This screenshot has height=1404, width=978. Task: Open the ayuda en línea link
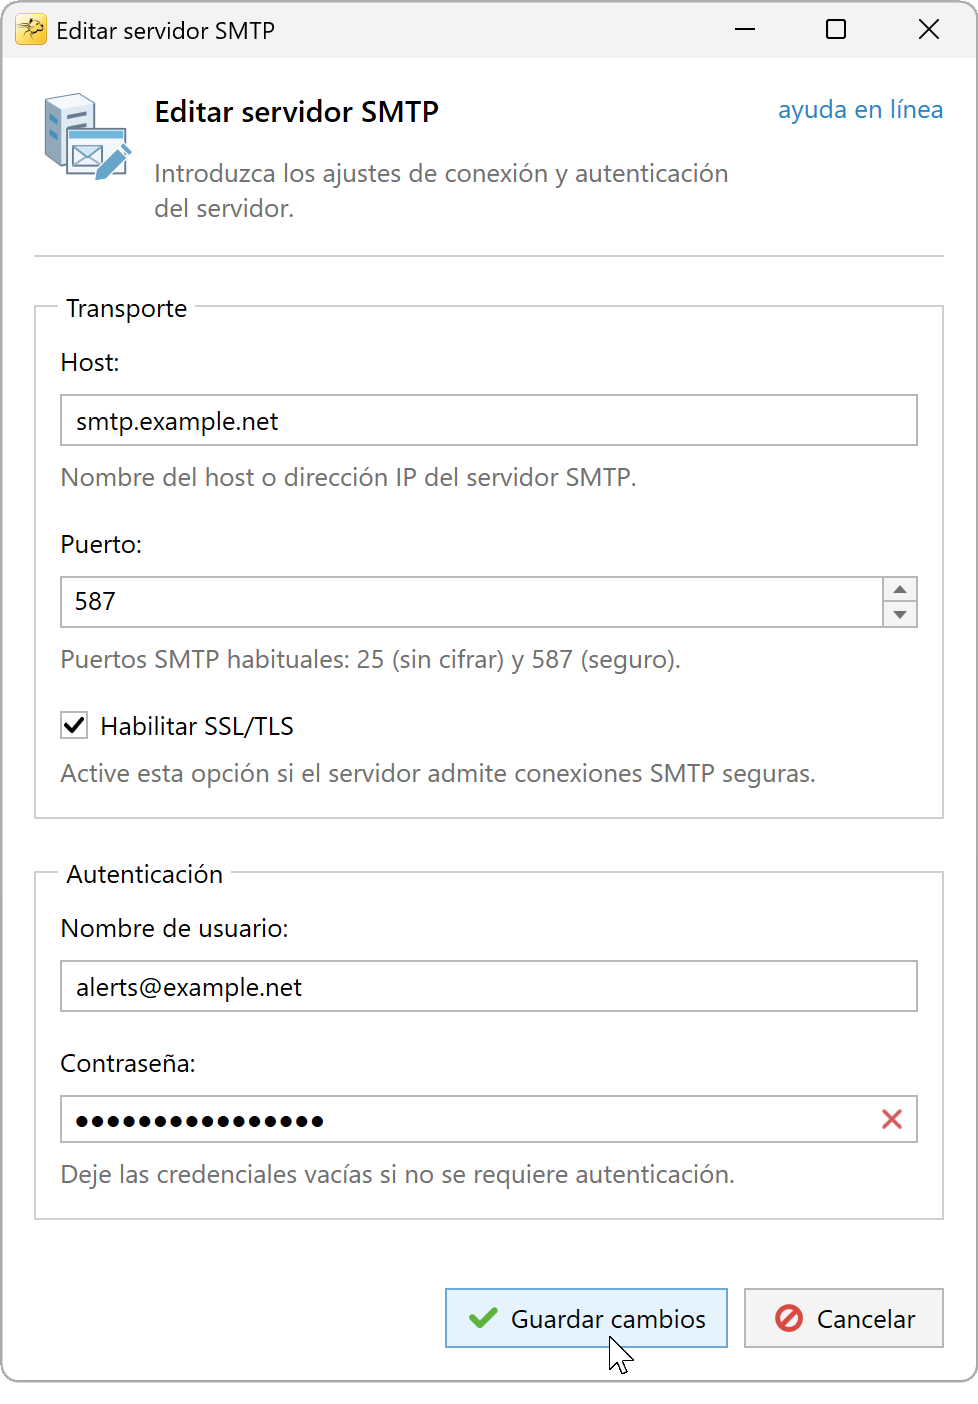pos(860,109)
